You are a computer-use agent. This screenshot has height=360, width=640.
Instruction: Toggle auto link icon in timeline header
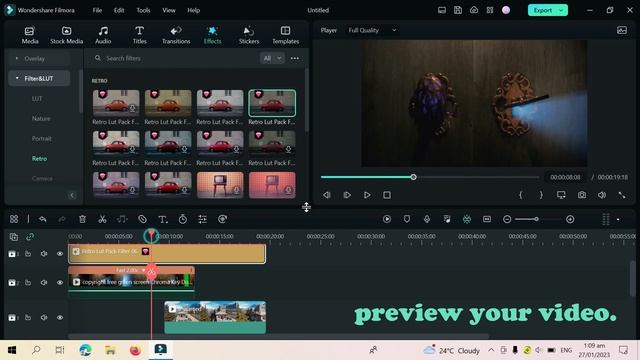click(x=30, y=236)
